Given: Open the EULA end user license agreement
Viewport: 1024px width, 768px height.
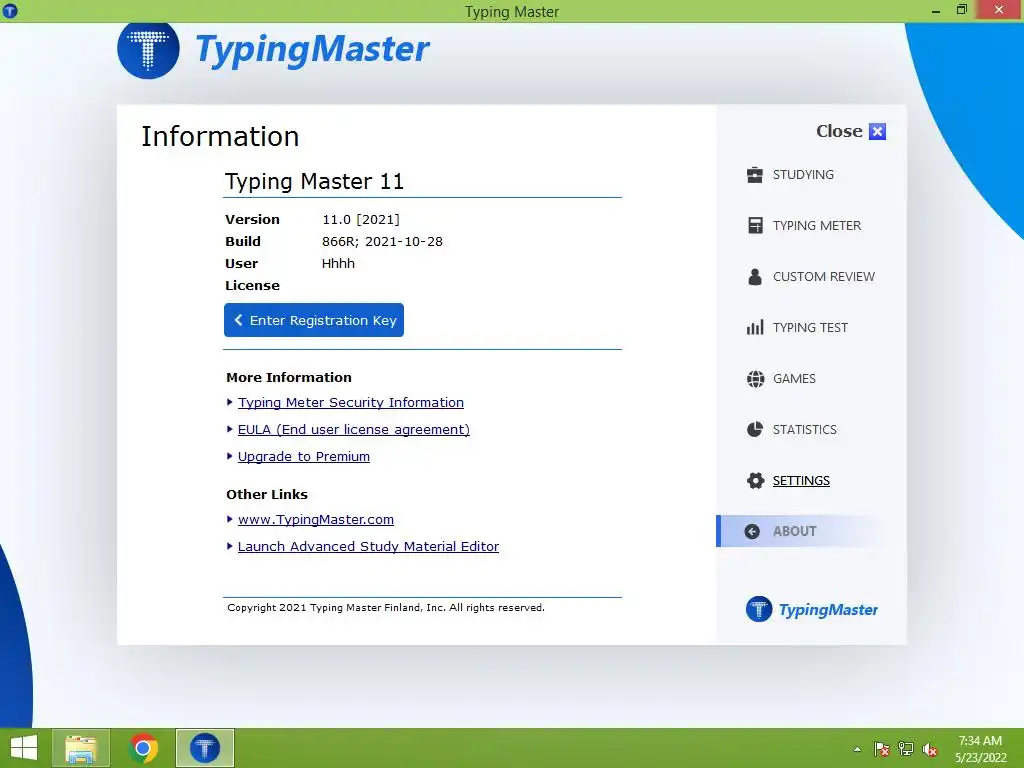Looking at the screenshot, I should (x=354, y=429).
